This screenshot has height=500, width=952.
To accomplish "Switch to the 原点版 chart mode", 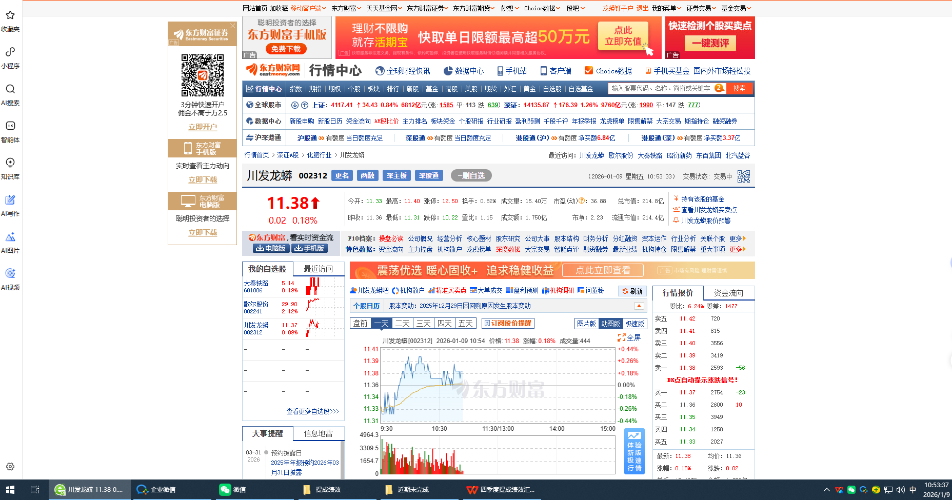I will (586, 323).
